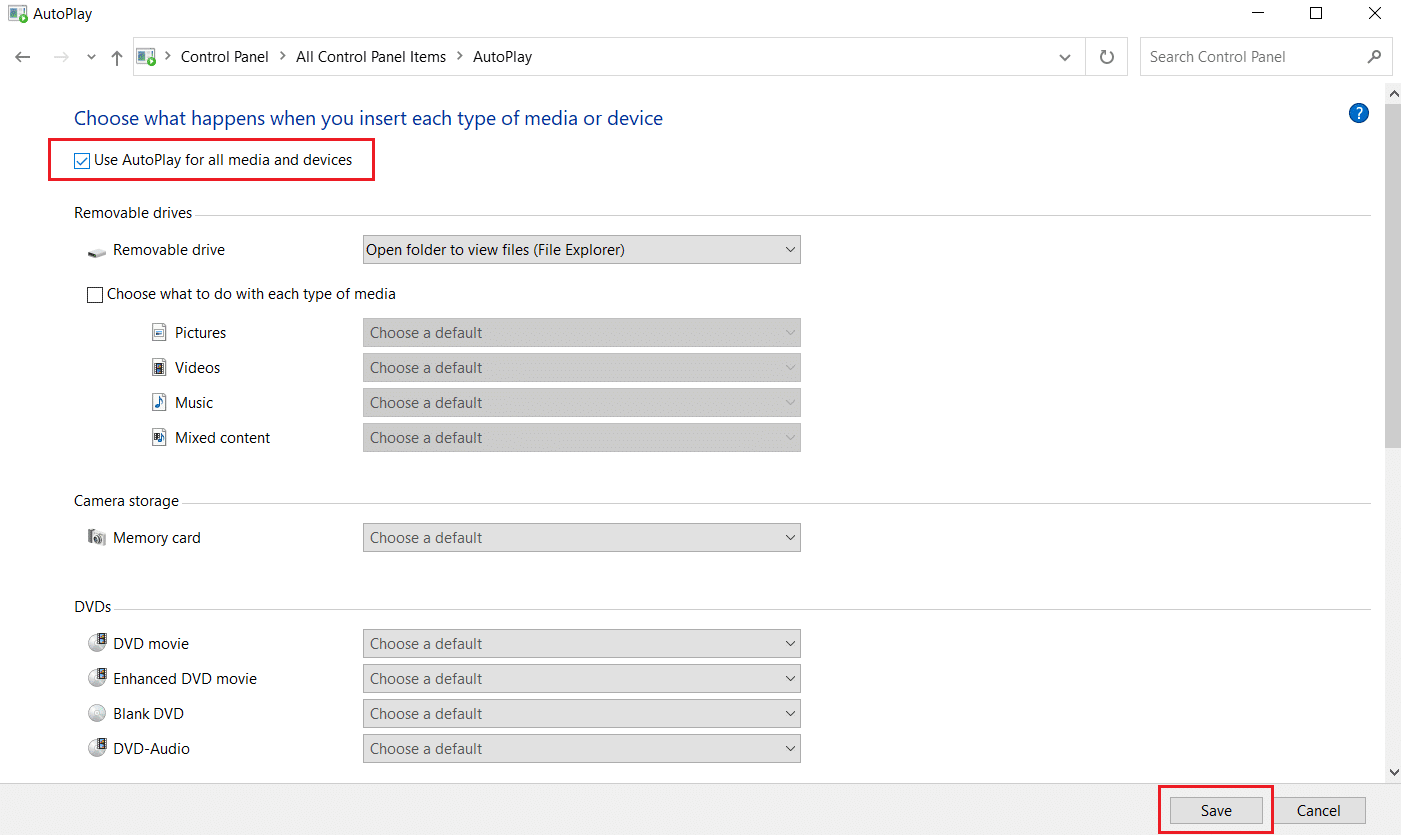Click the Search Control Panel field
The width and height of the screenshot is (1401, 835).
click(1254, 57)
